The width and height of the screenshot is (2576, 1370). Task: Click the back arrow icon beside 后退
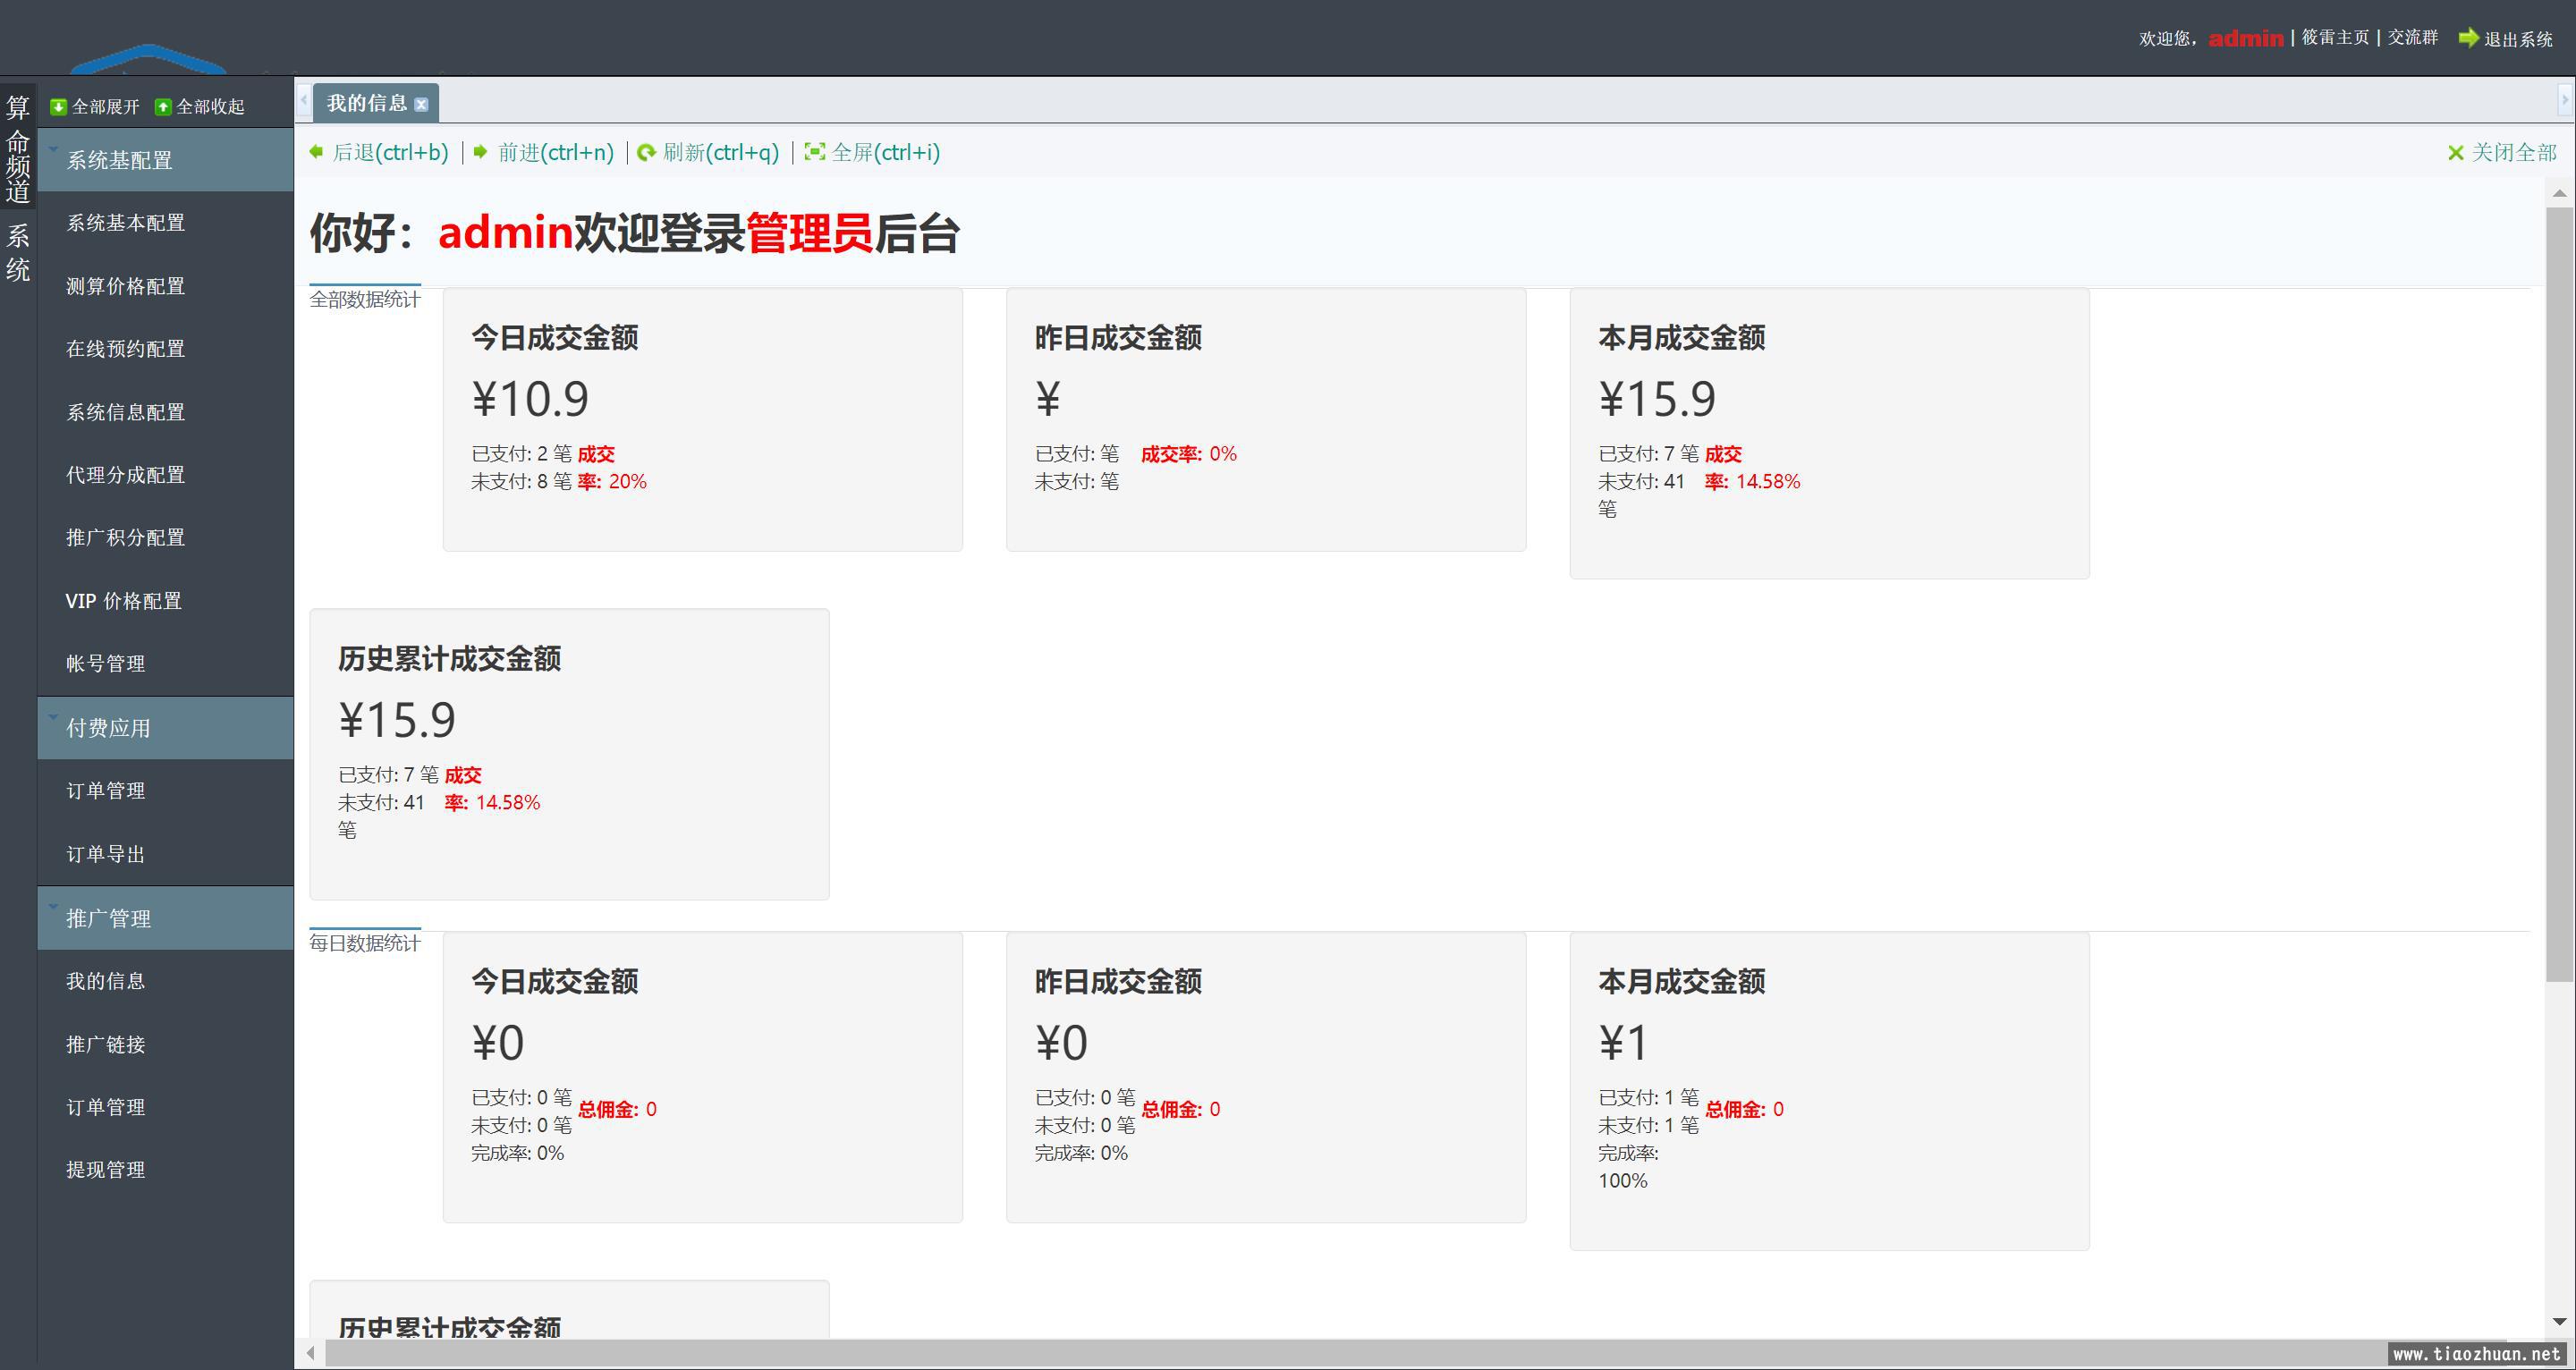click(x=316, y=152)
